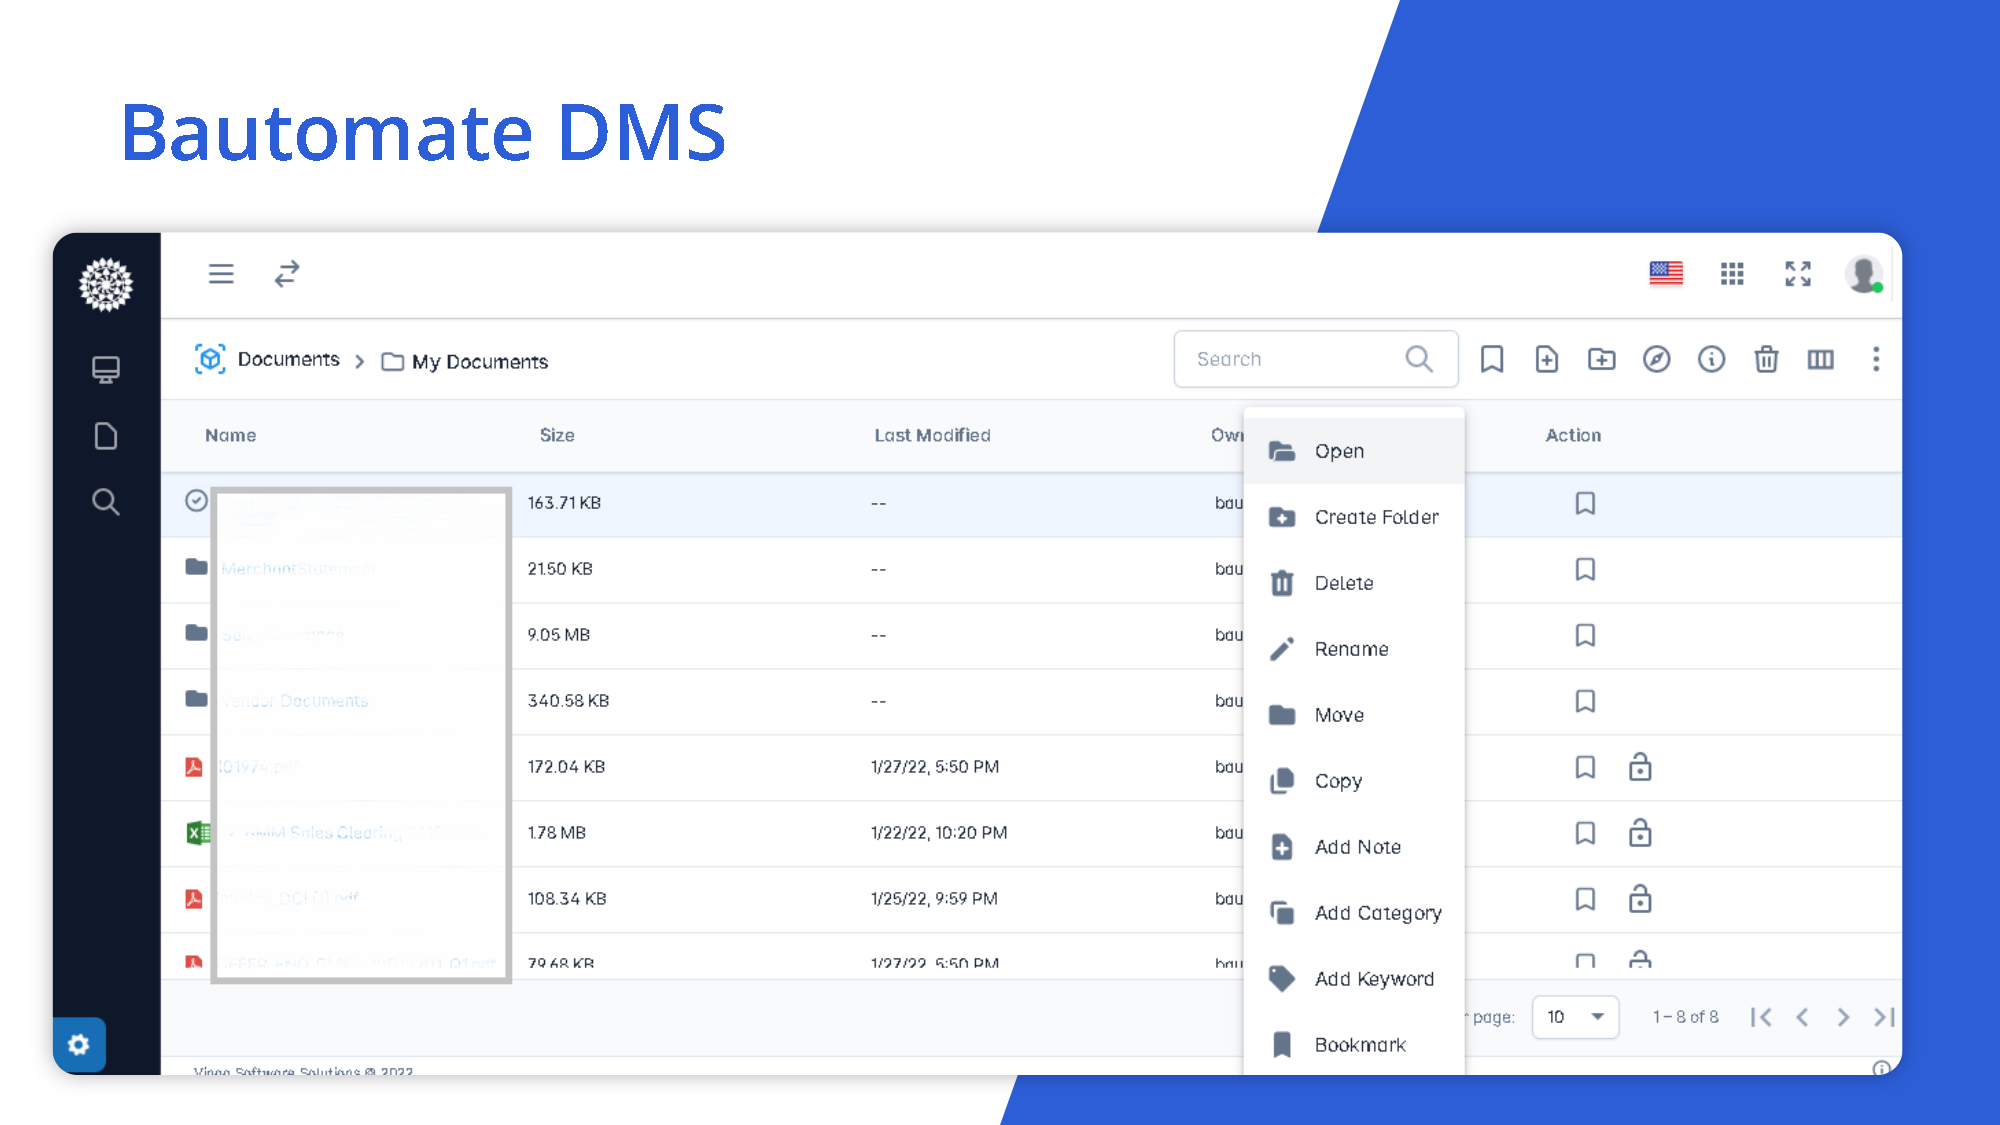Click the Documents breadcrumb link

pyautogui.click(x=288, y=359)
